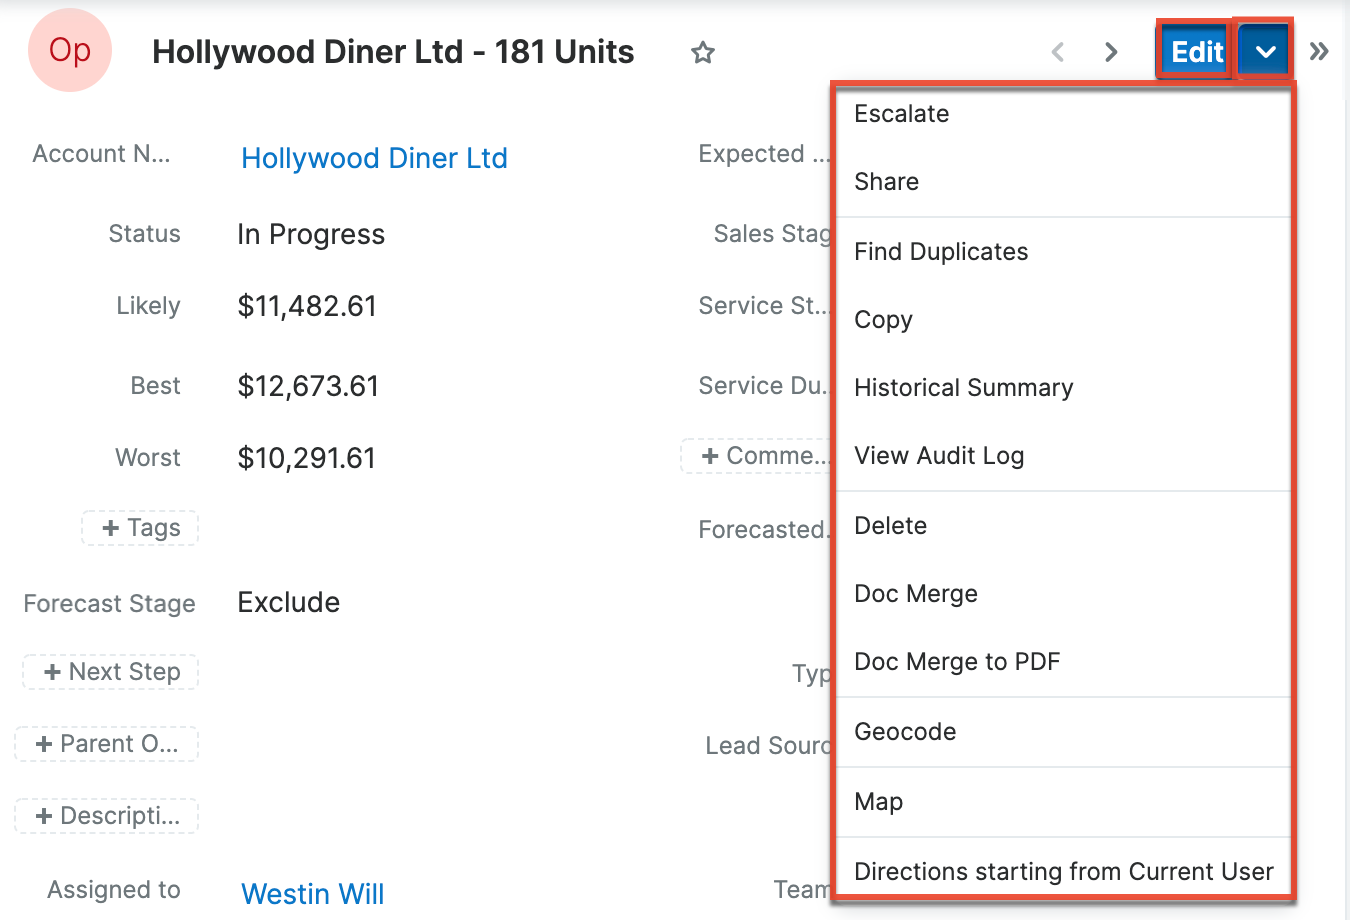This screenshot has height=920, width=1350.
Task: Choose Copy from the actions menu
Action: (884, 320)
